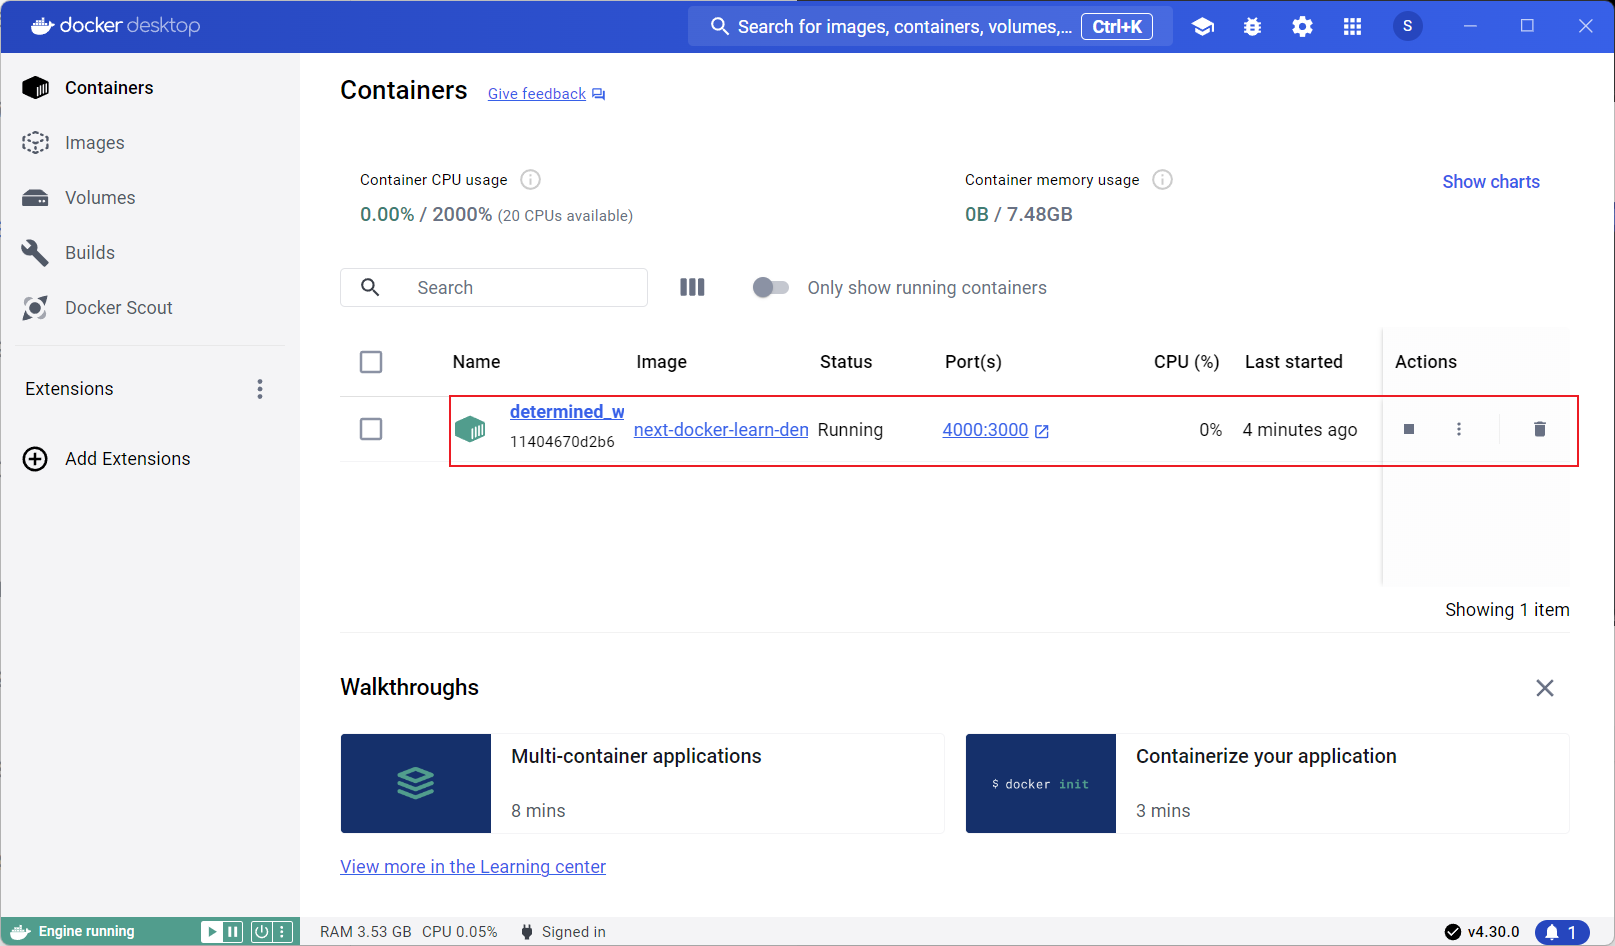This screenshot has height=946, width=1615.
Task: Open the column display options icon
Action: click(692, 288)
